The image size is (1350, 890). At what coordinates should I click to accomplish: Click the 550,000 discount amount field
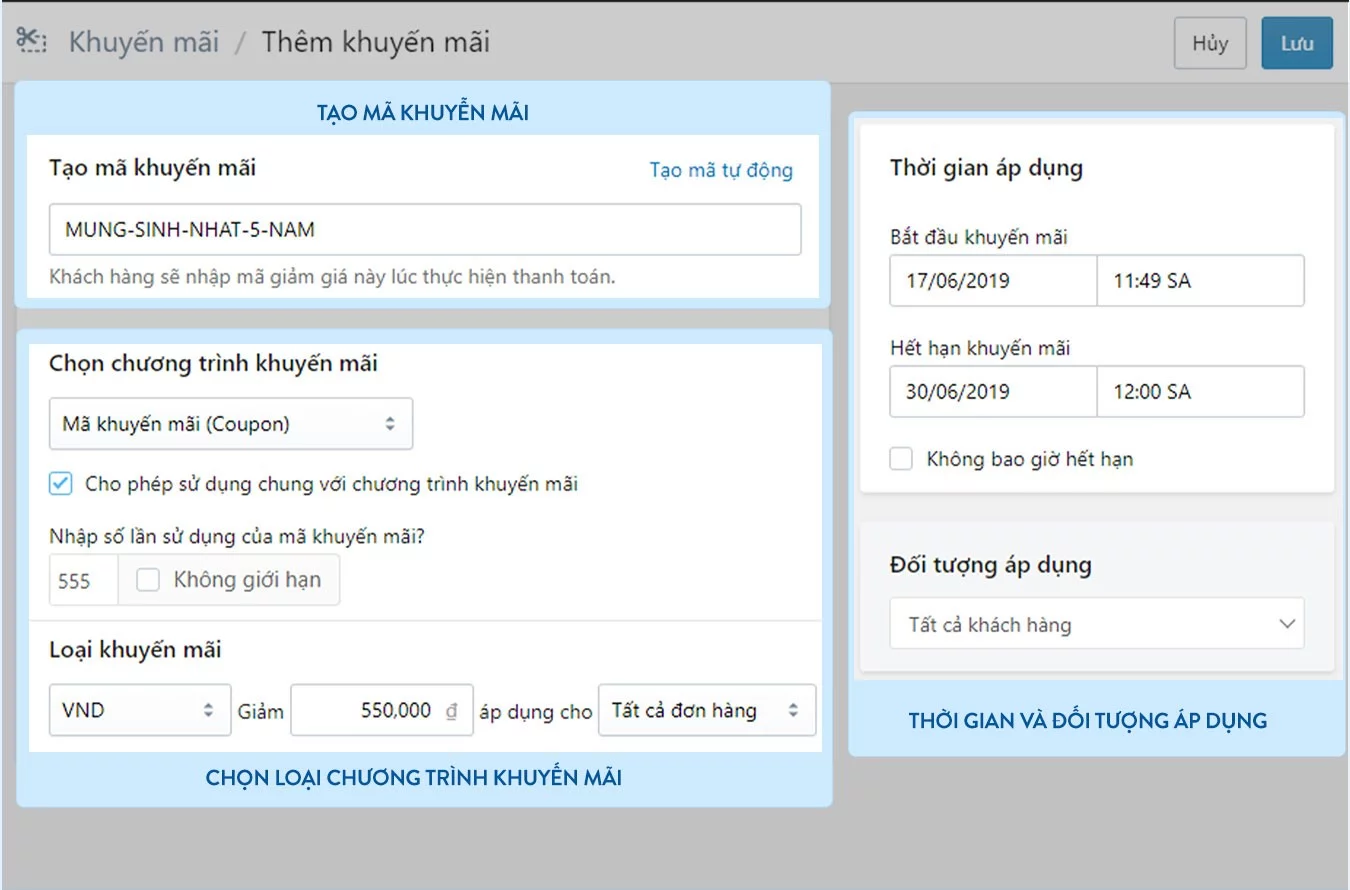(370, 711)
